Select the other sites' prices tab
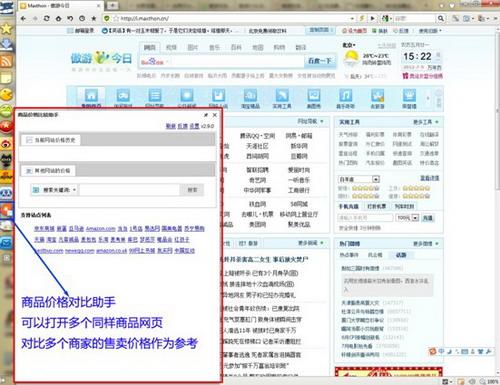Screen dimensions: 500x385 tap(48, 171)
